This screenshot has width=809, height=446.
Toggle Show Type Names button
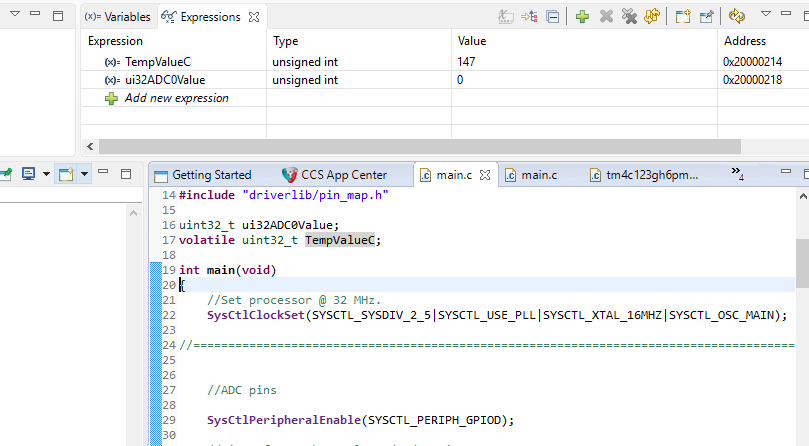(x=505, y=17)
